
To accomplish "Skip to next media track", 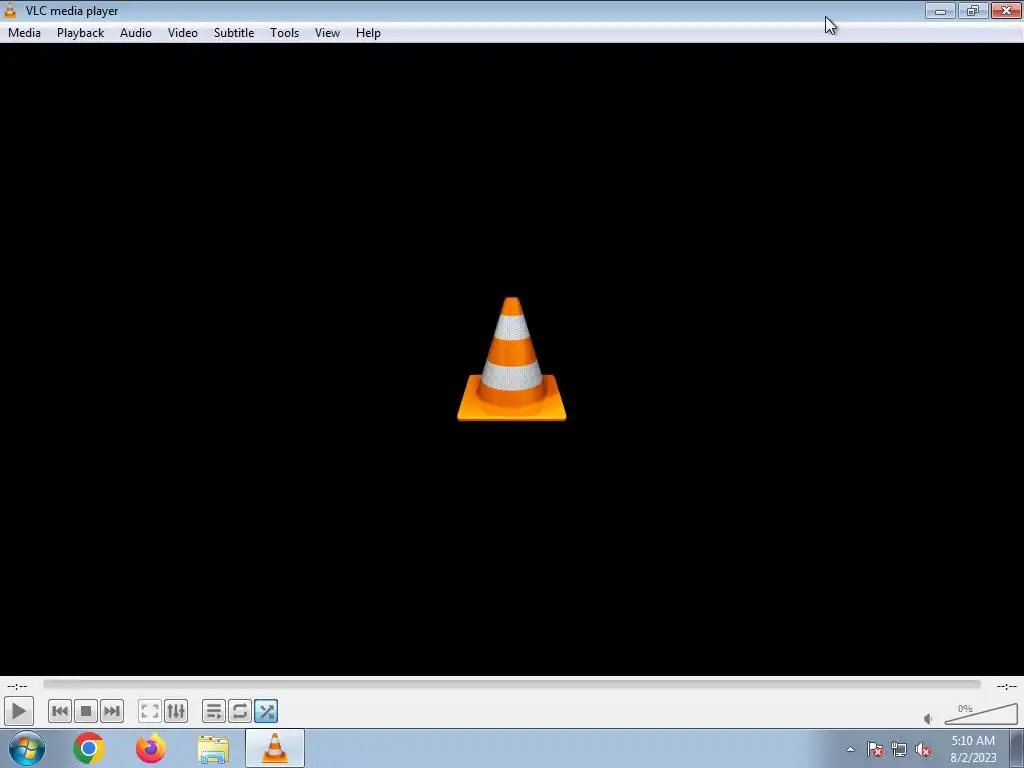I will coord(112,711).
